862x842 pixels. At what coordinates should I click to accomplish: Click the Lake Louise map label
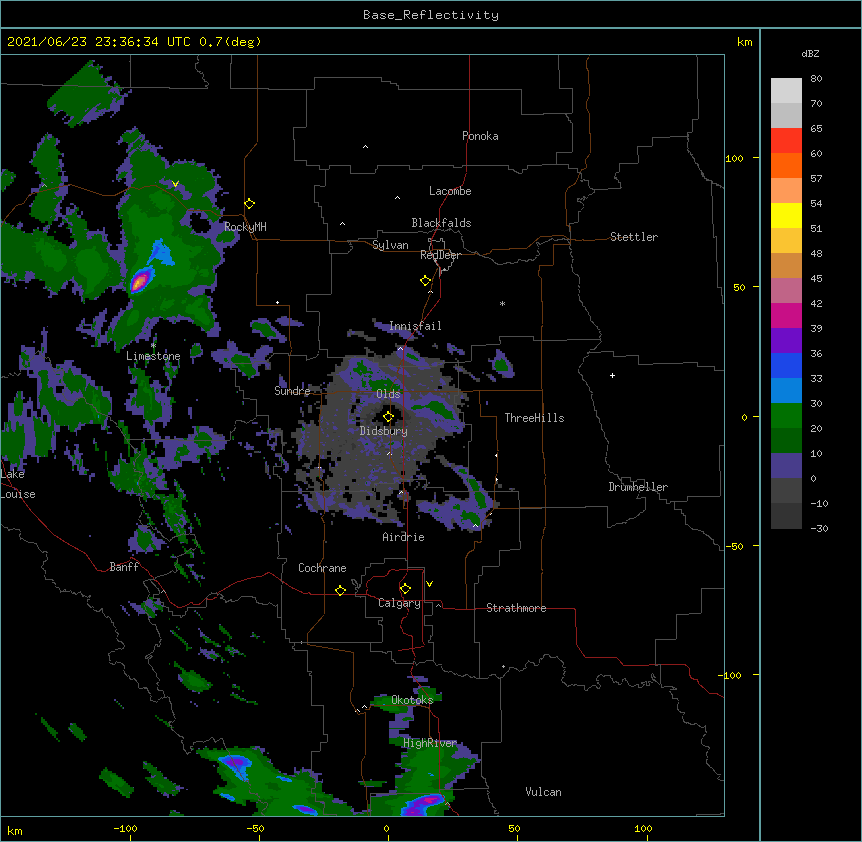pos(18,484)
